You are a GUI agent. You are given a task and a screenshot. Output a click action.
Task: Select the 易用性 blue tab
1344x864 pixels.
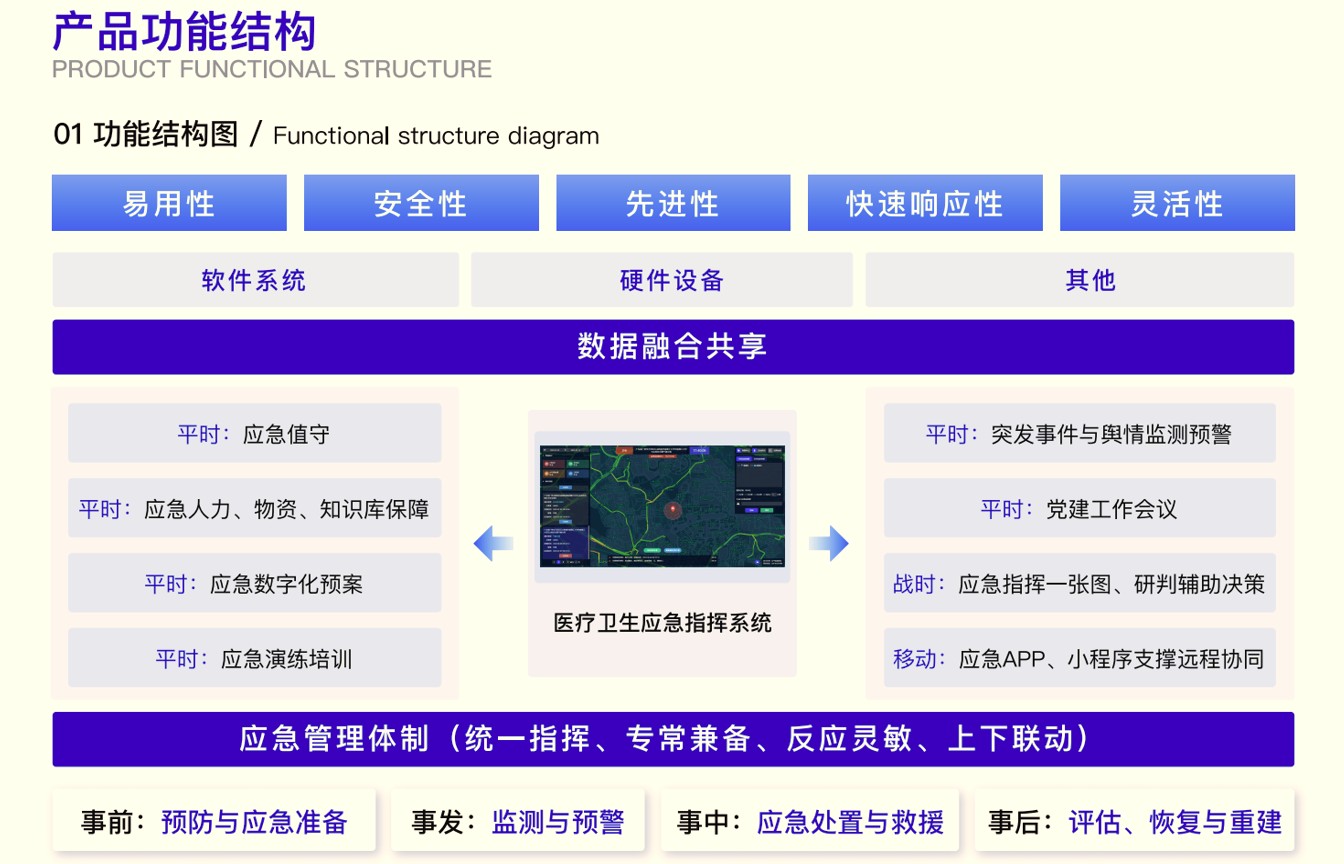pos(169,203)
